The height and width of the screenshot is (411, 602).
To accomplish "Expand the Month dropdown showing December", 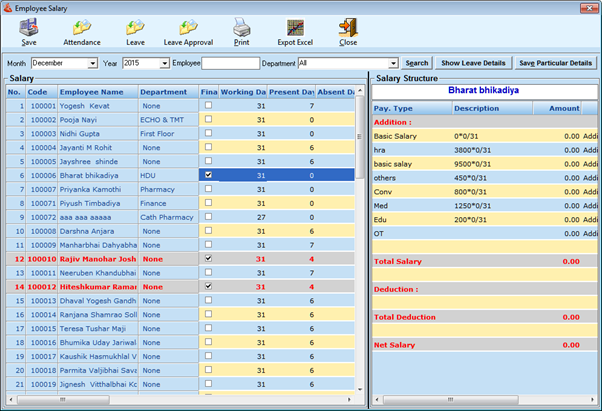I will click(x=92, y=63).
